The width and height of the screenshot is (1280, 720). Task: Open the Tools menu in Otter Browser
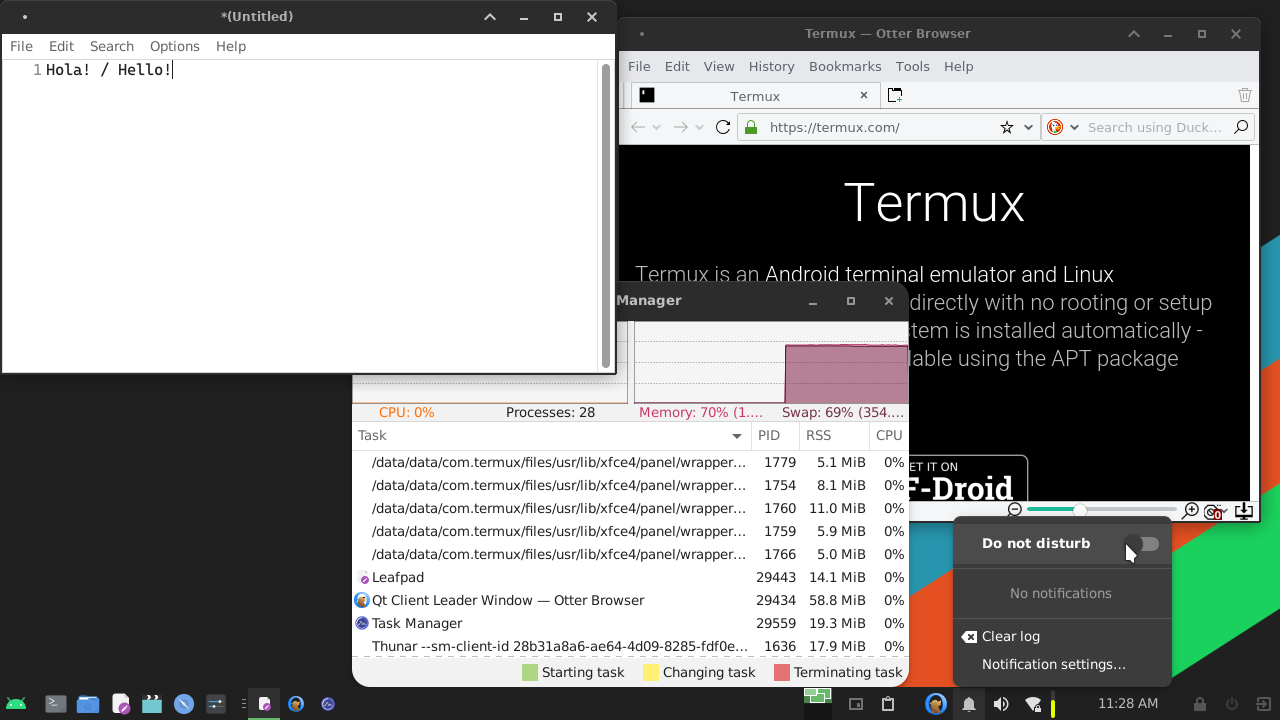[x=912, y=66]
